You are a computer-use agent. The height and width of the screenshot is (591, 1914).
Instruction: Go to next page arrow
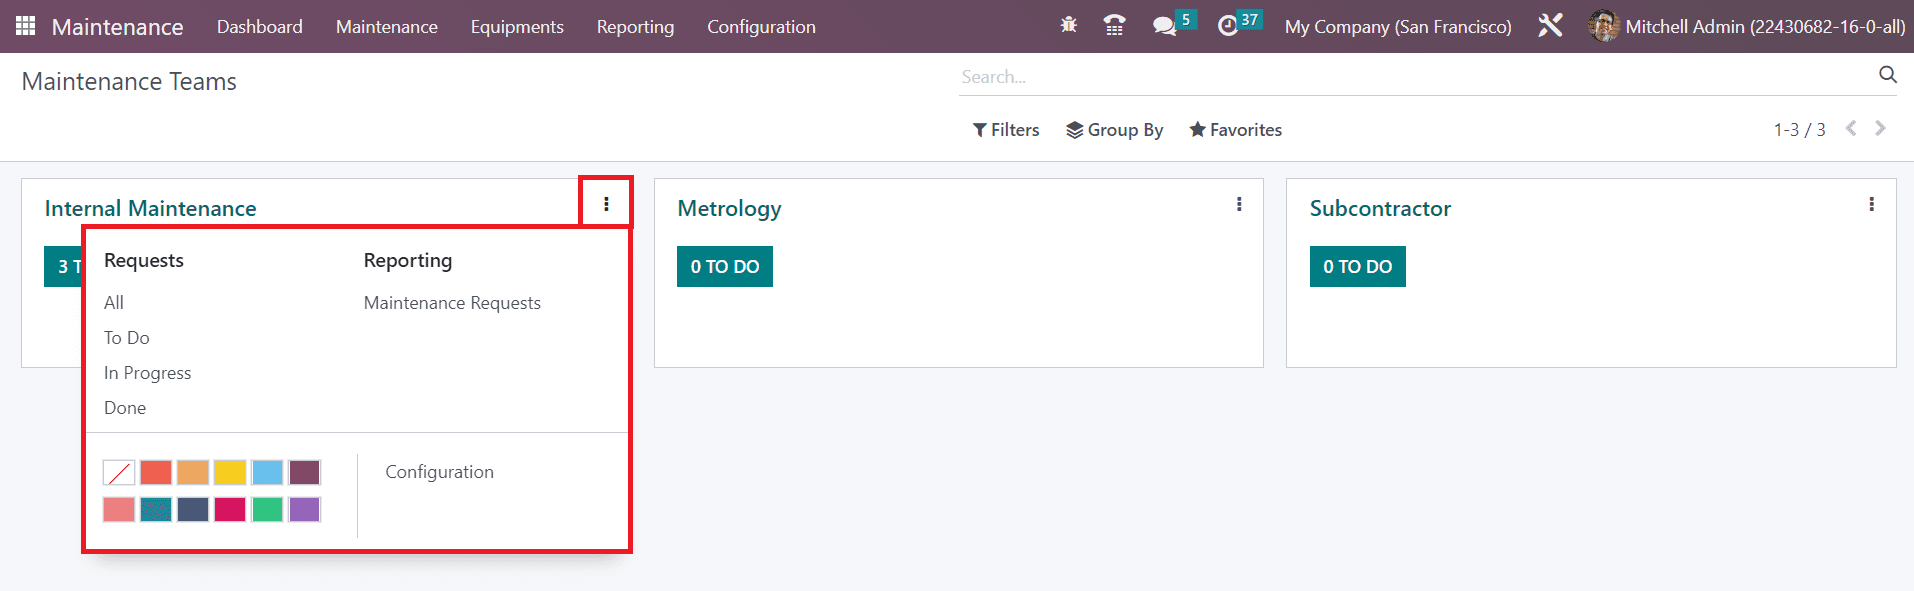point(1880,128)
